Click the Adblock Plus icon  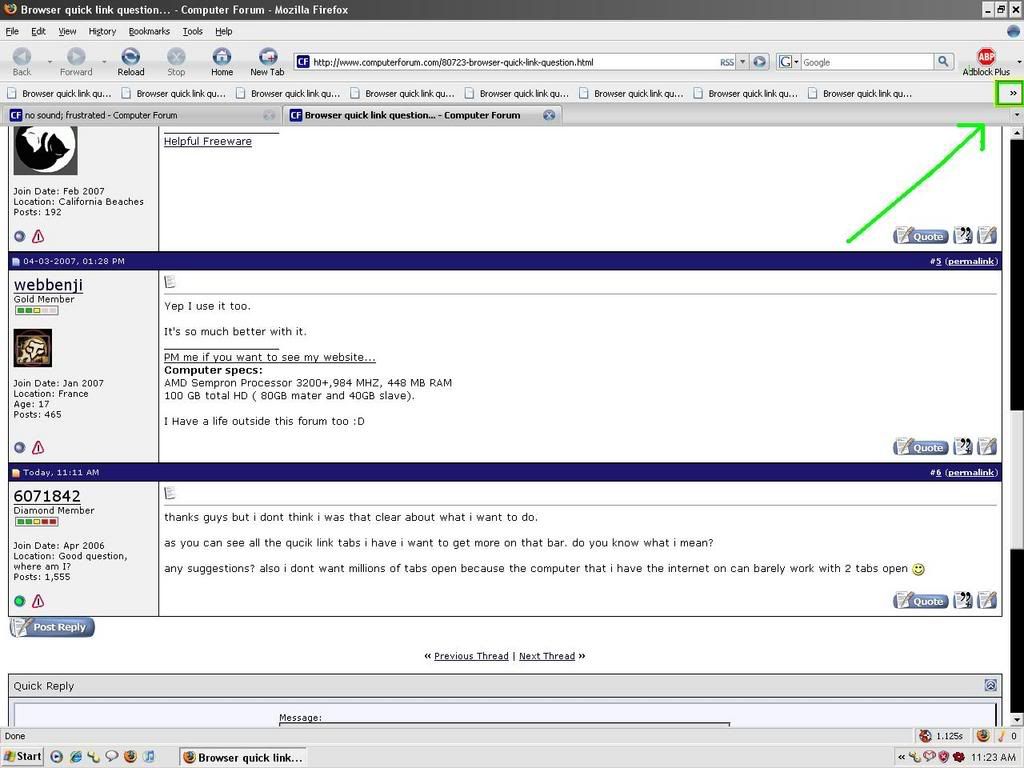(986, 58)
